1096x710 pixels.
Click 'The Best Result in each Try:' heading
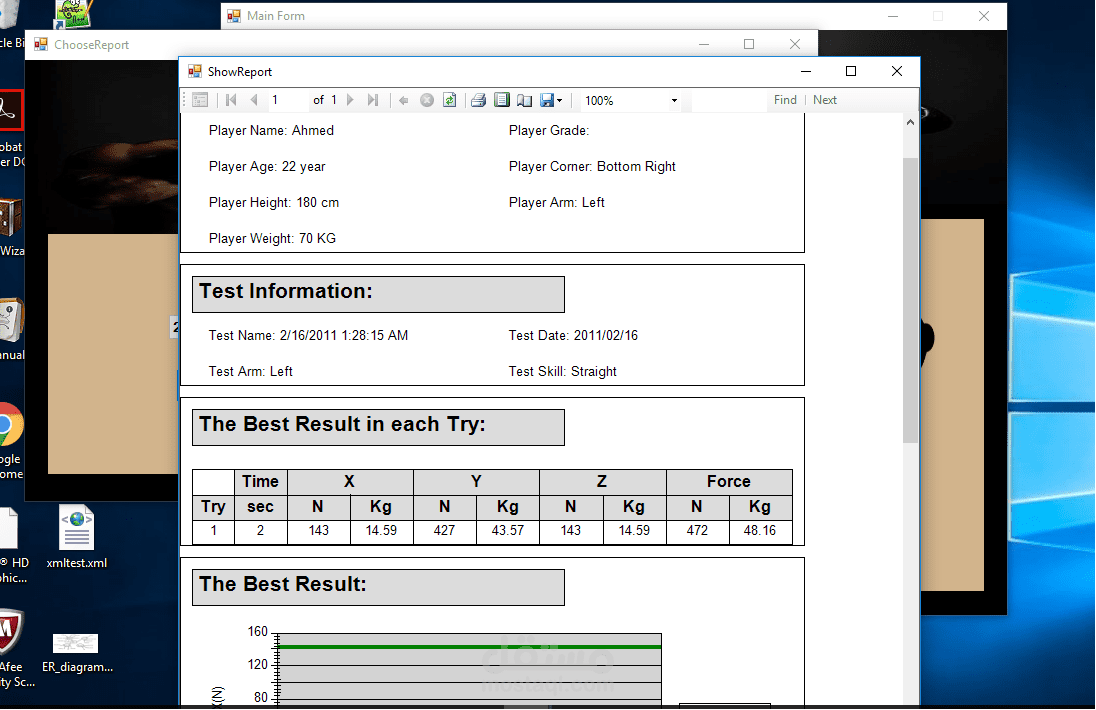tap(342, 424)
